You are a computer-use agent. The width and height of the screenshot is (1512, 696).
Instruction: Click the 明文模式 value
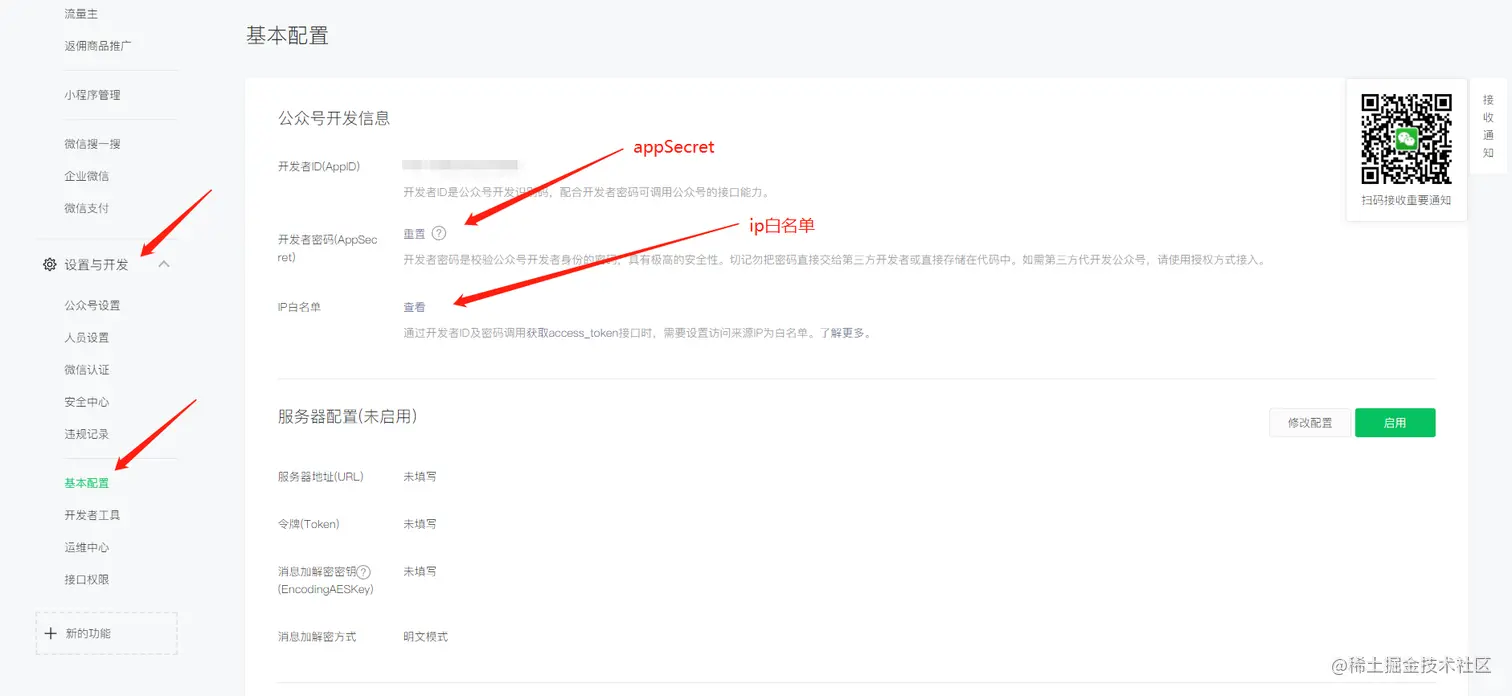click(x=426, y=637)
